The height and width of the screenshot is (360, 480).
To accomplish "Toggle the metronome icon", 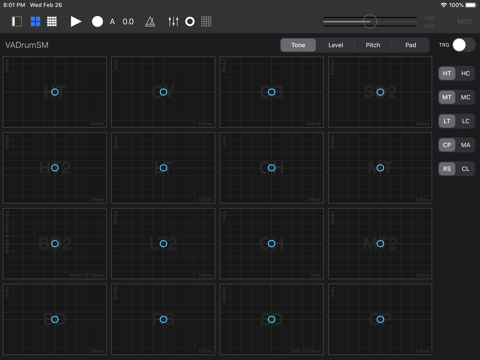I will pos(150,22).
